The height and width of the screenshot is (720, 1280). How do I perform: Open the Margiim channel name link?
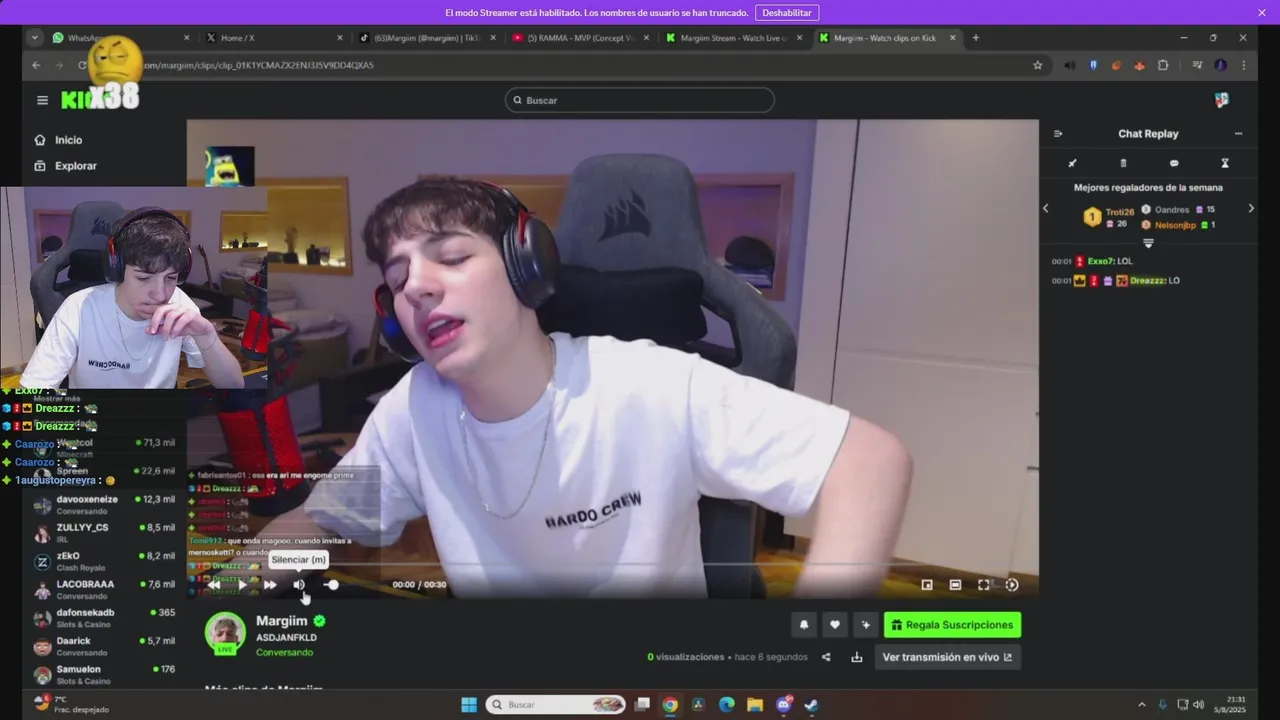pyautogui.click(x=282, y=621)
